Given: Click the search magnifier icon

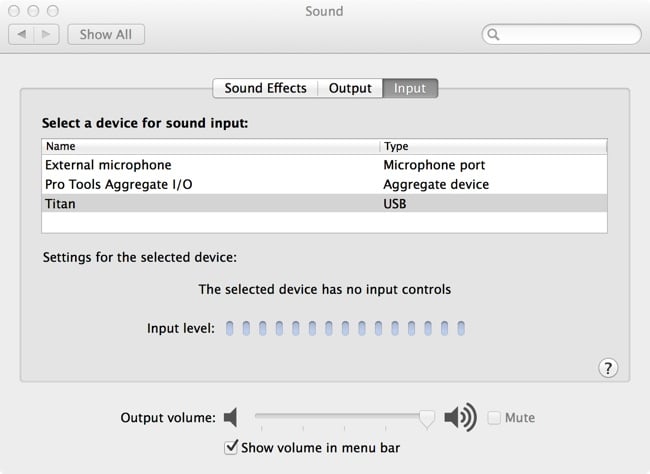Looking at the screenshot, I should [x=493, y=34].
